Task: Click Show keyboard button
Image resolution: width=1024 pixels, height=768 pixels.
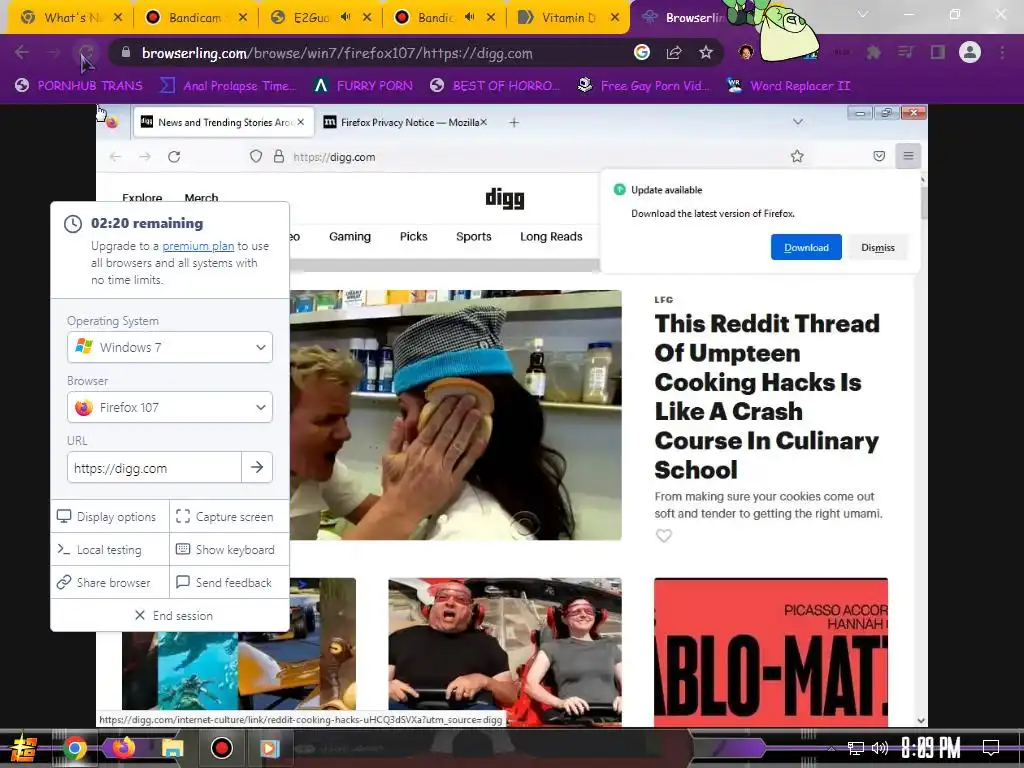Action: pos(229,550)
